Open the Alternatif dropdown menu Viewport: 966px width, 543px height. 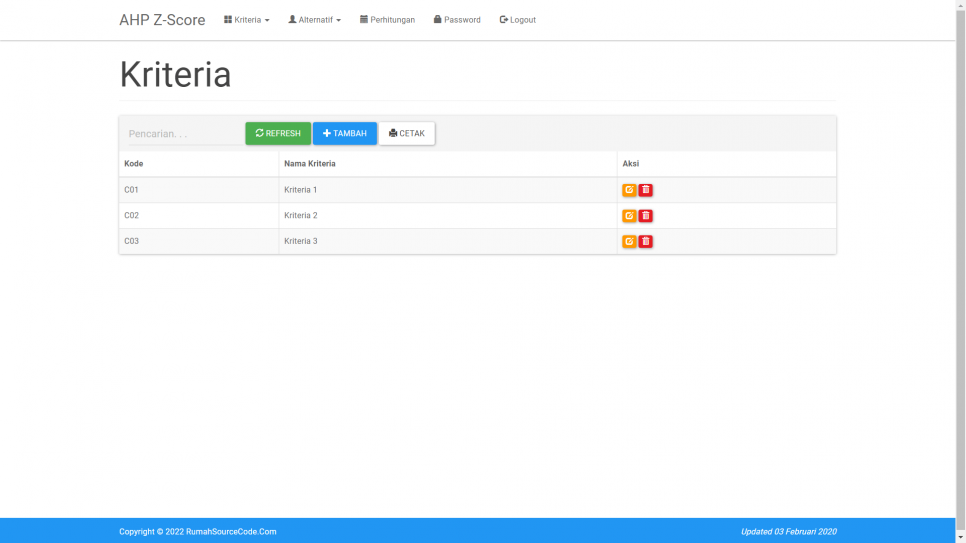[314, 20]
